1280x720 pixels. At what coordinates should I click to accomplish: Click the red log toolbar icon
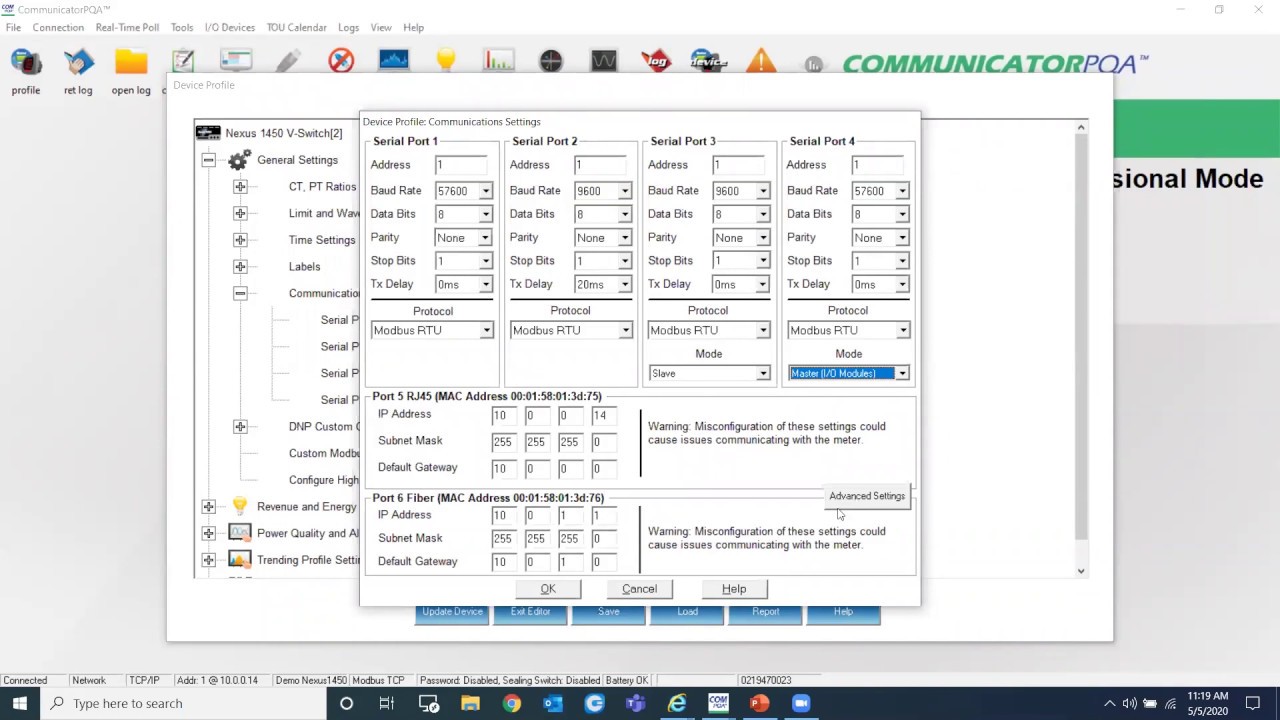pyautogui.click(x=656, y=61)
